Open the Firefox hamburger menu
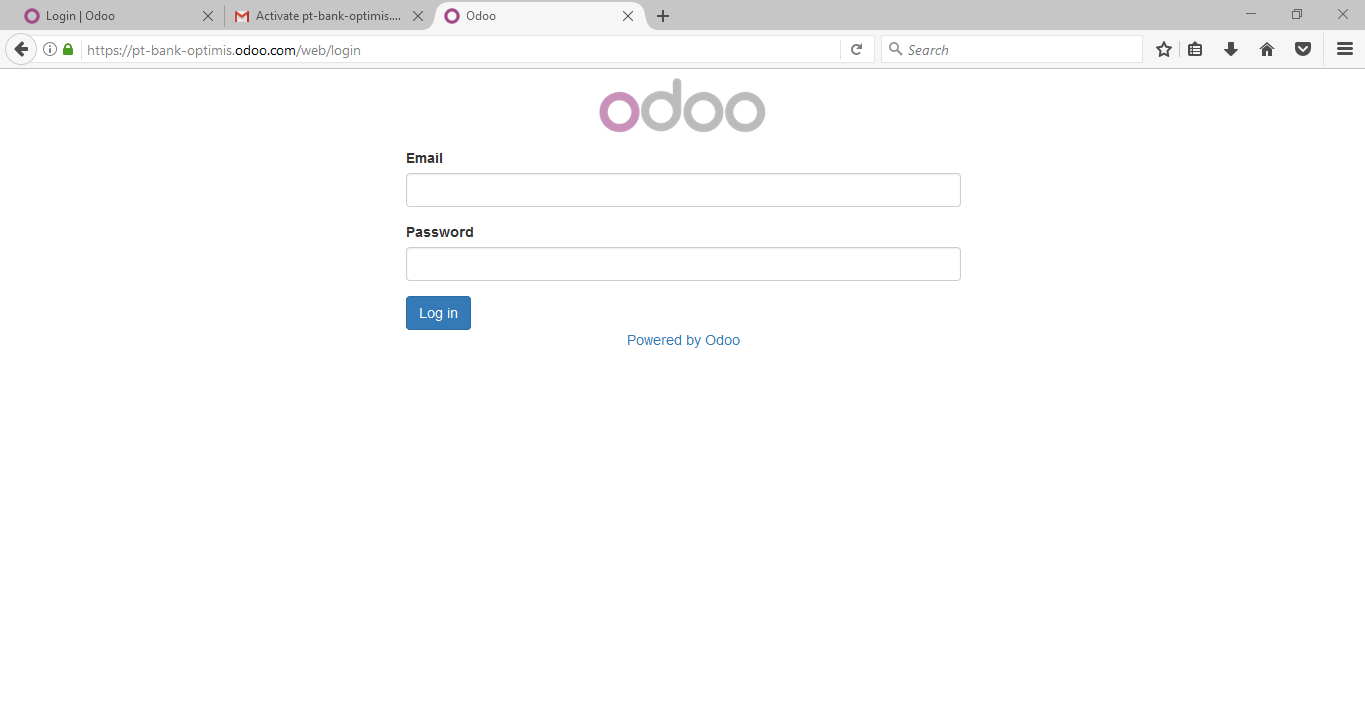Screen dimensions: 1365x720 click(1345, 49)
